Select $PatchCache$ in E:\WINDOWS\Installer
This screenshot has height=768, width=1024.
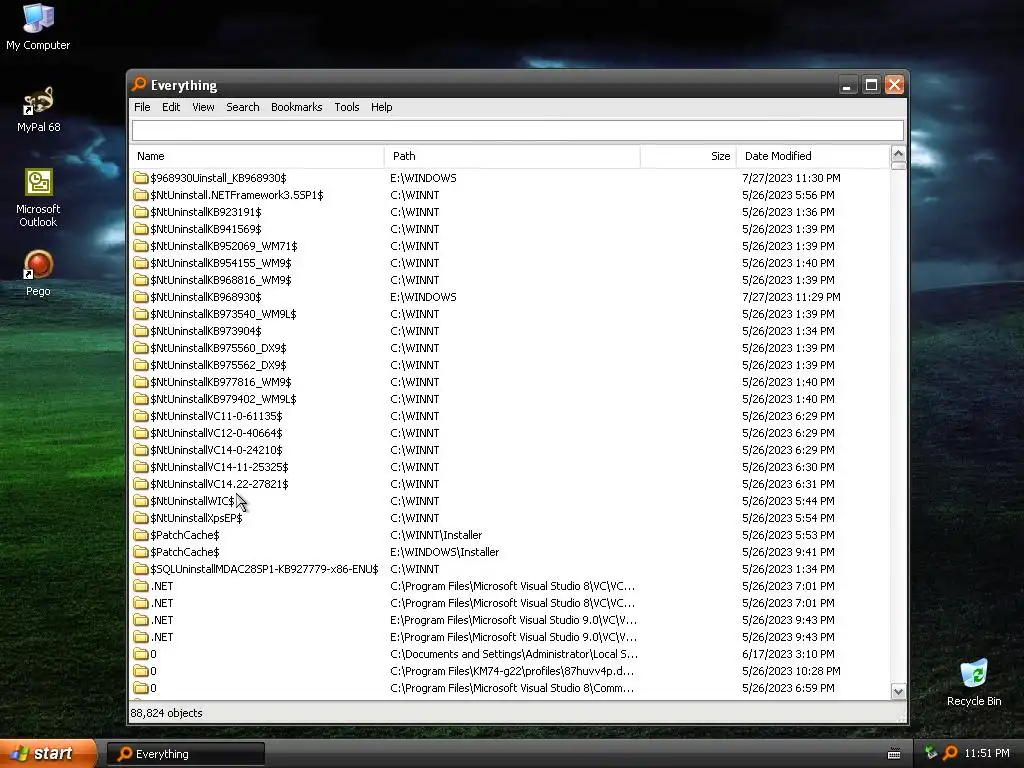click(185, 552)
